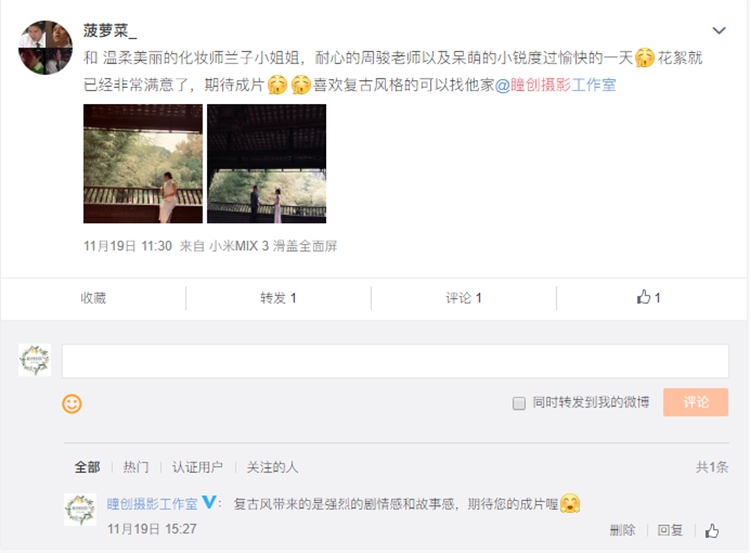The height and width of the screenshot is (553, 750).
Task: Open the @瞳创摄影工作室 mention link
Action: coord(555,85)
